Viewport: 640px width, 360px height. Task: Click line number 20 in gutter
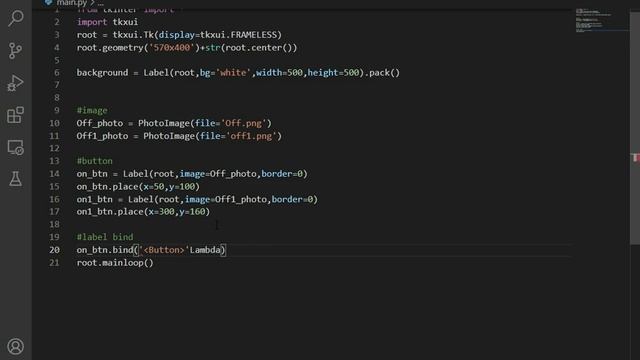pos(54,250)
